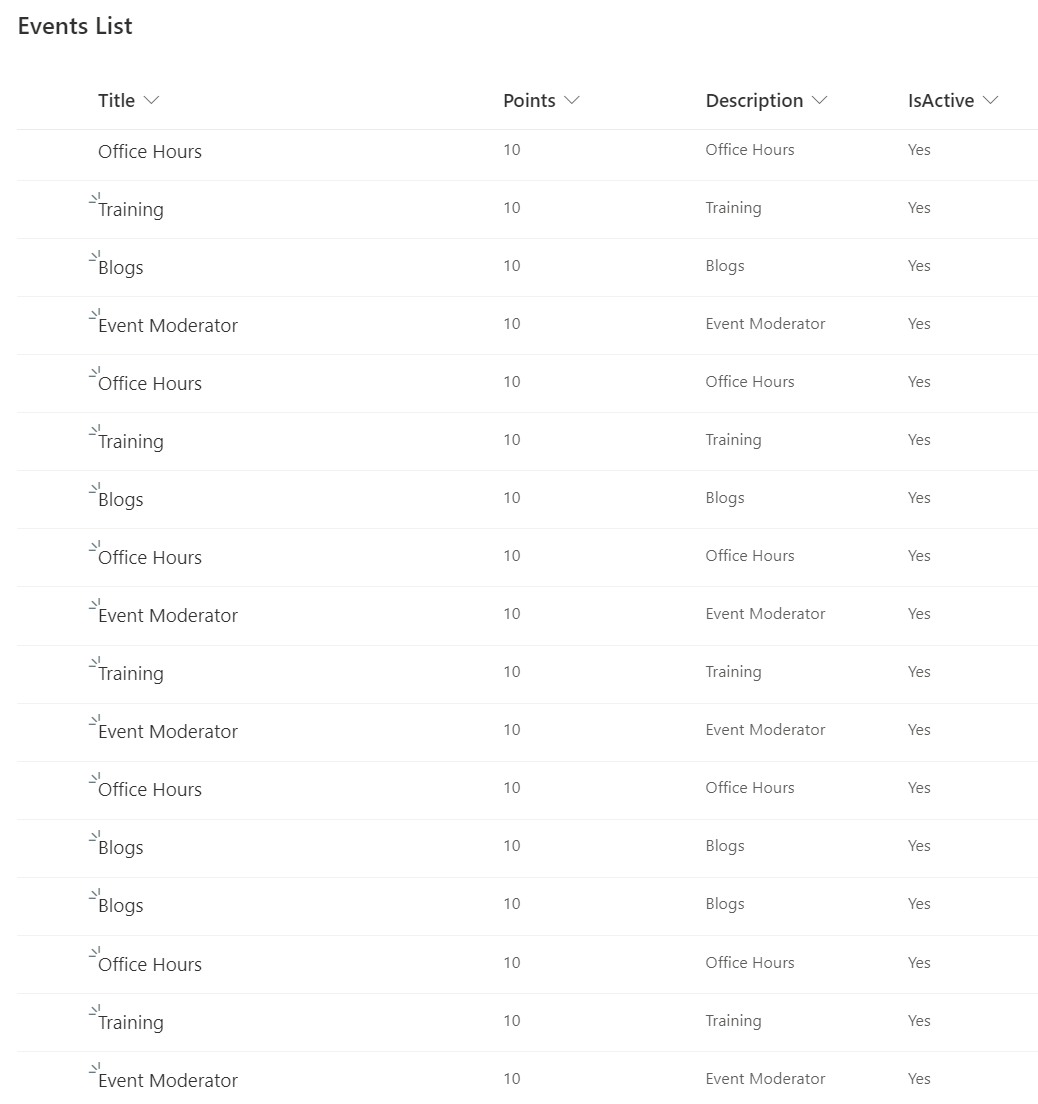
Task: Open the first Office Hours item title
Action: point(149,151)
